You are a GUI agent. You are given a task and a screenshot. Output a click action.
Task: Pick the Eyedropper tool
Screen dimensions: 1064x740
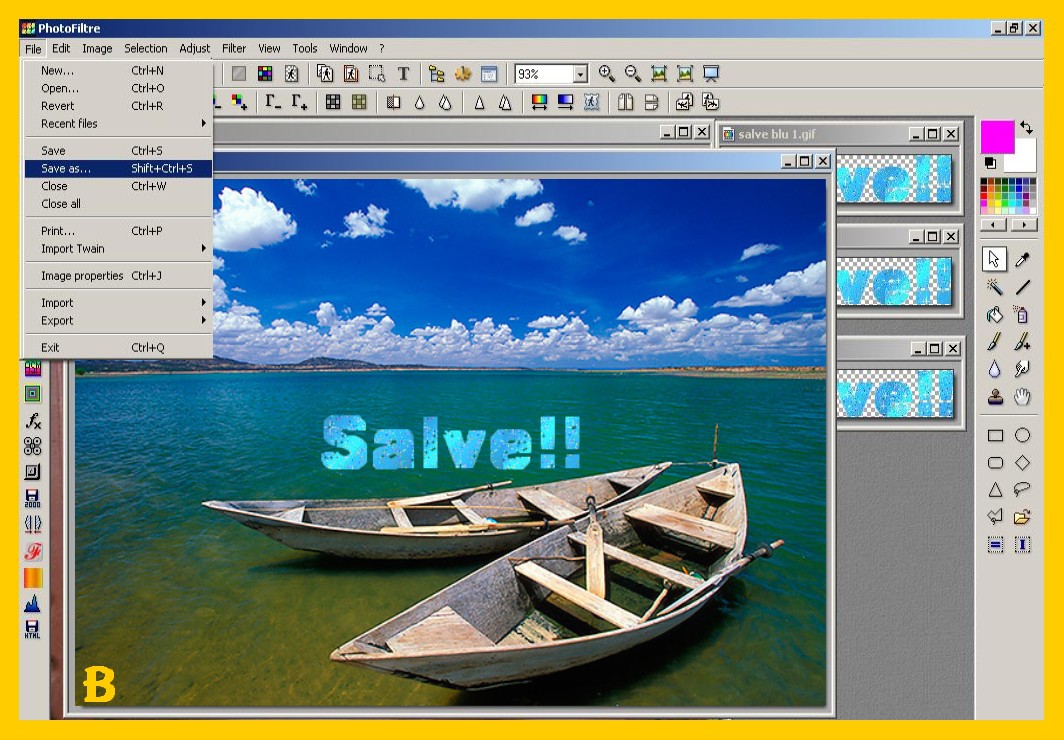tap(1022, 260)
